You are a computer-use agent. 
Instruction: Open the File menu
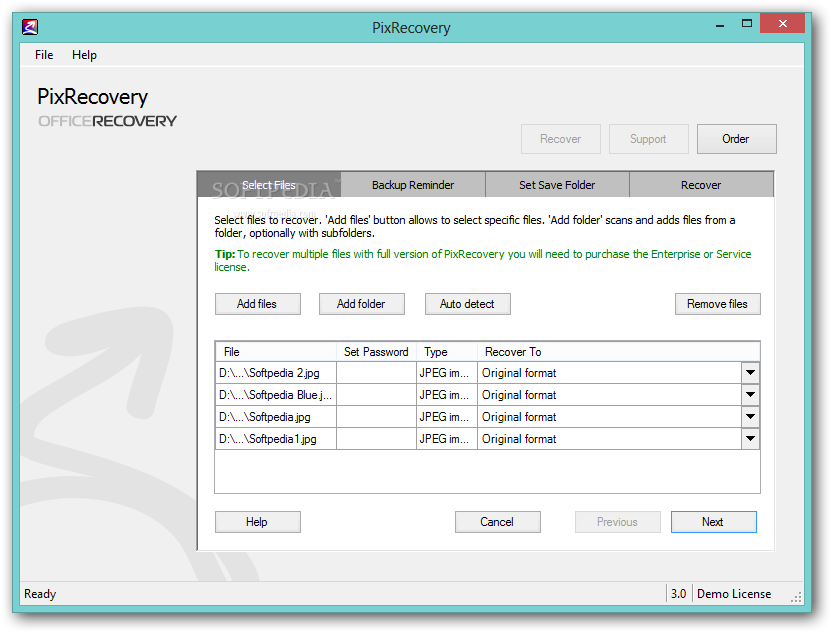click(x=44, y=55)
